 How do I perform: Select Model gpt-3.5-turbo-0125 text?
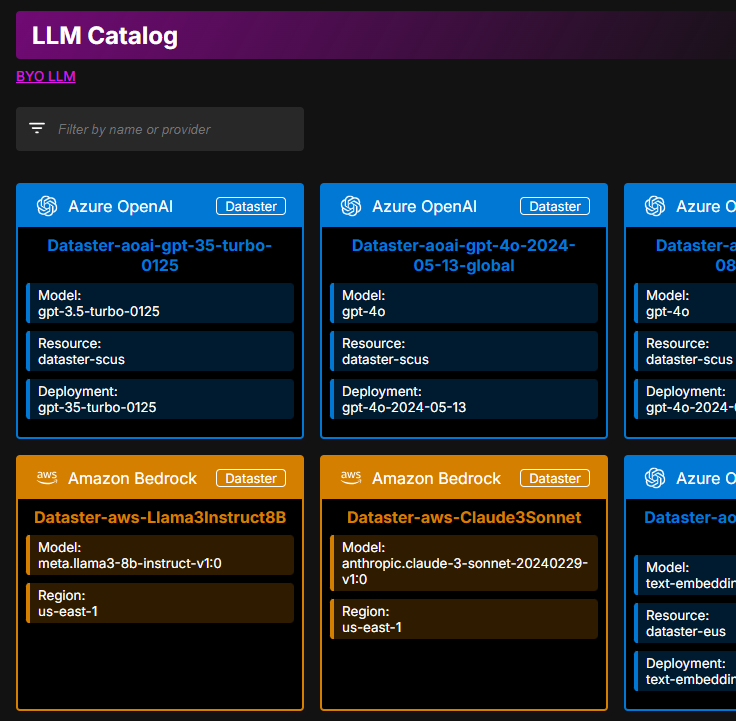point(160,303)
